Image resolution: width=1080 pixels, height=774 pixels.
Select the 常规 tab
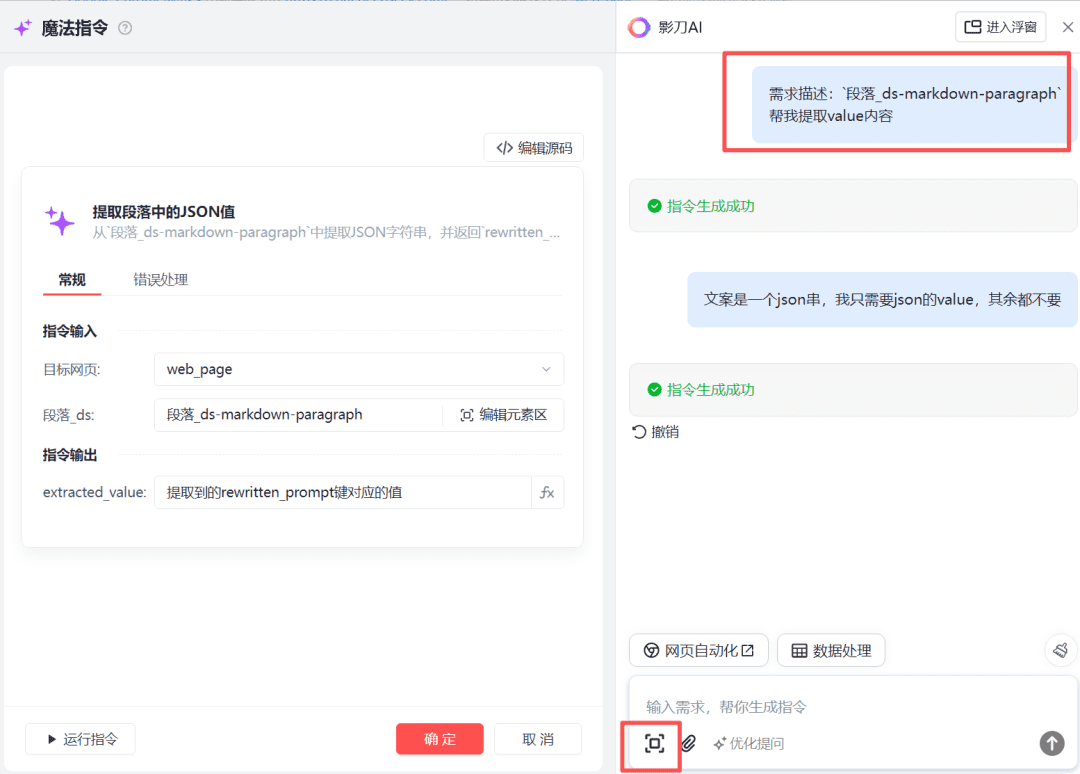(72, 280)
